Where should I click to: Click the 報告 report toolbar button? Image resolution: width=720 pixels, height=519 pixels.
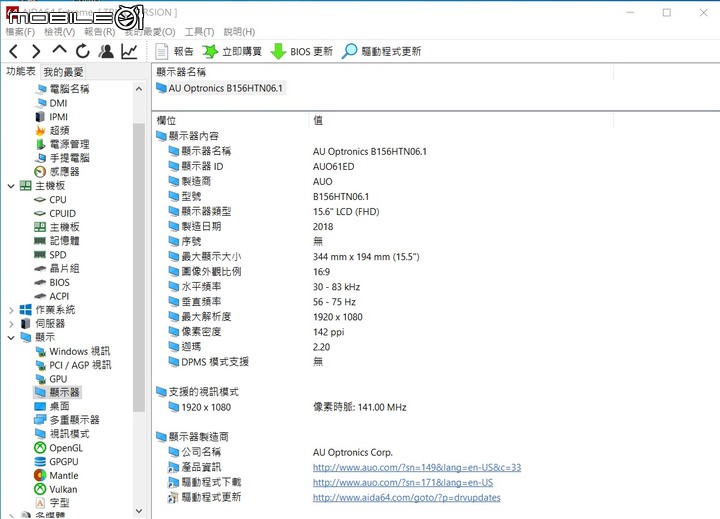174,51
